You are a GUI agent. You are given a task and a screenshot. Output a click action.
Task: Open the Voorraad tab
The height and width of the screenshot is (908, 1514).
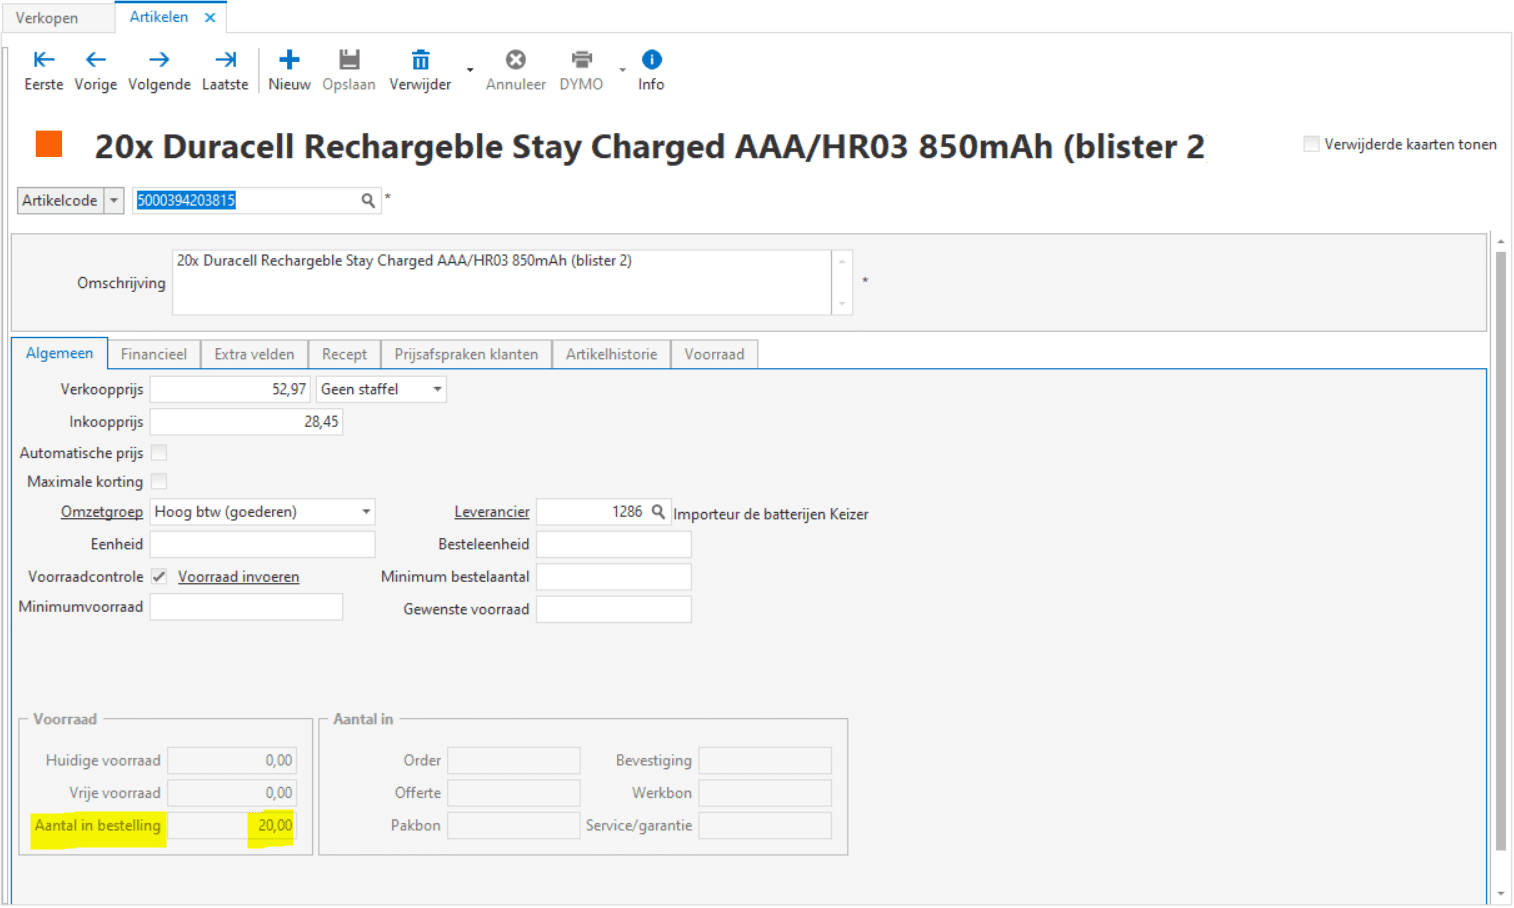coord(714,354)
